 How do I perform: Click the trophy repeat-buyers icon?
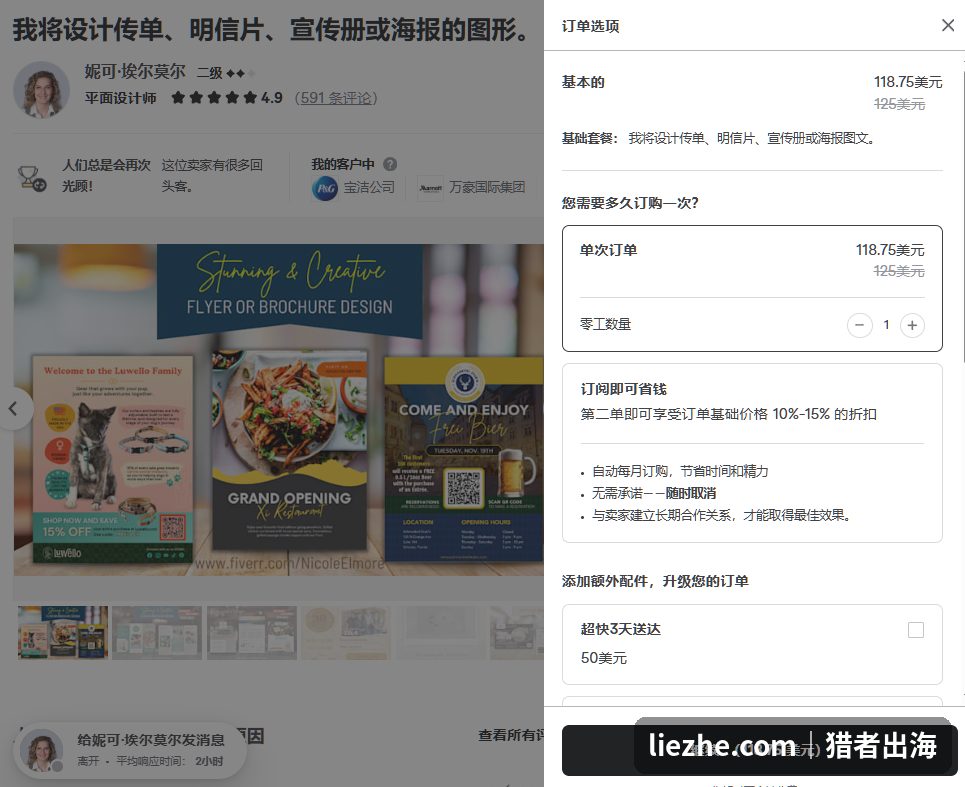(31, 178)
